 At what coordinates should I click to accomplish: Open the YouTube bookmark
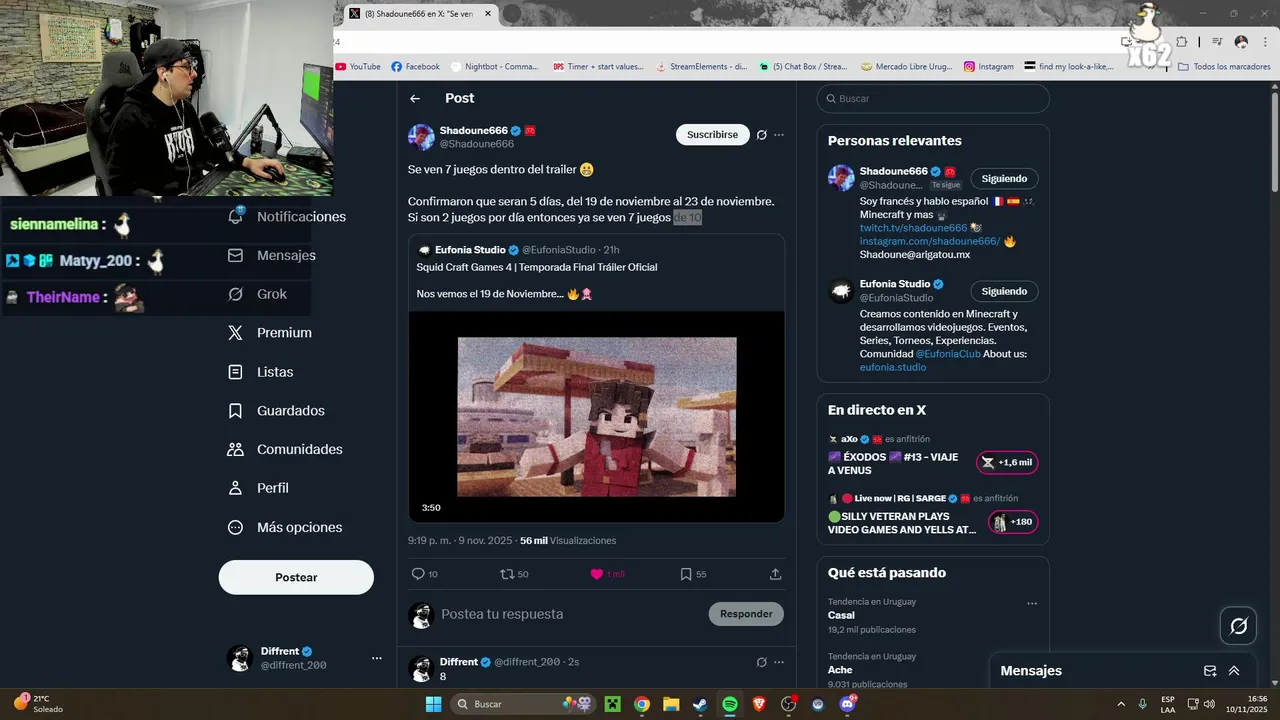358,67
